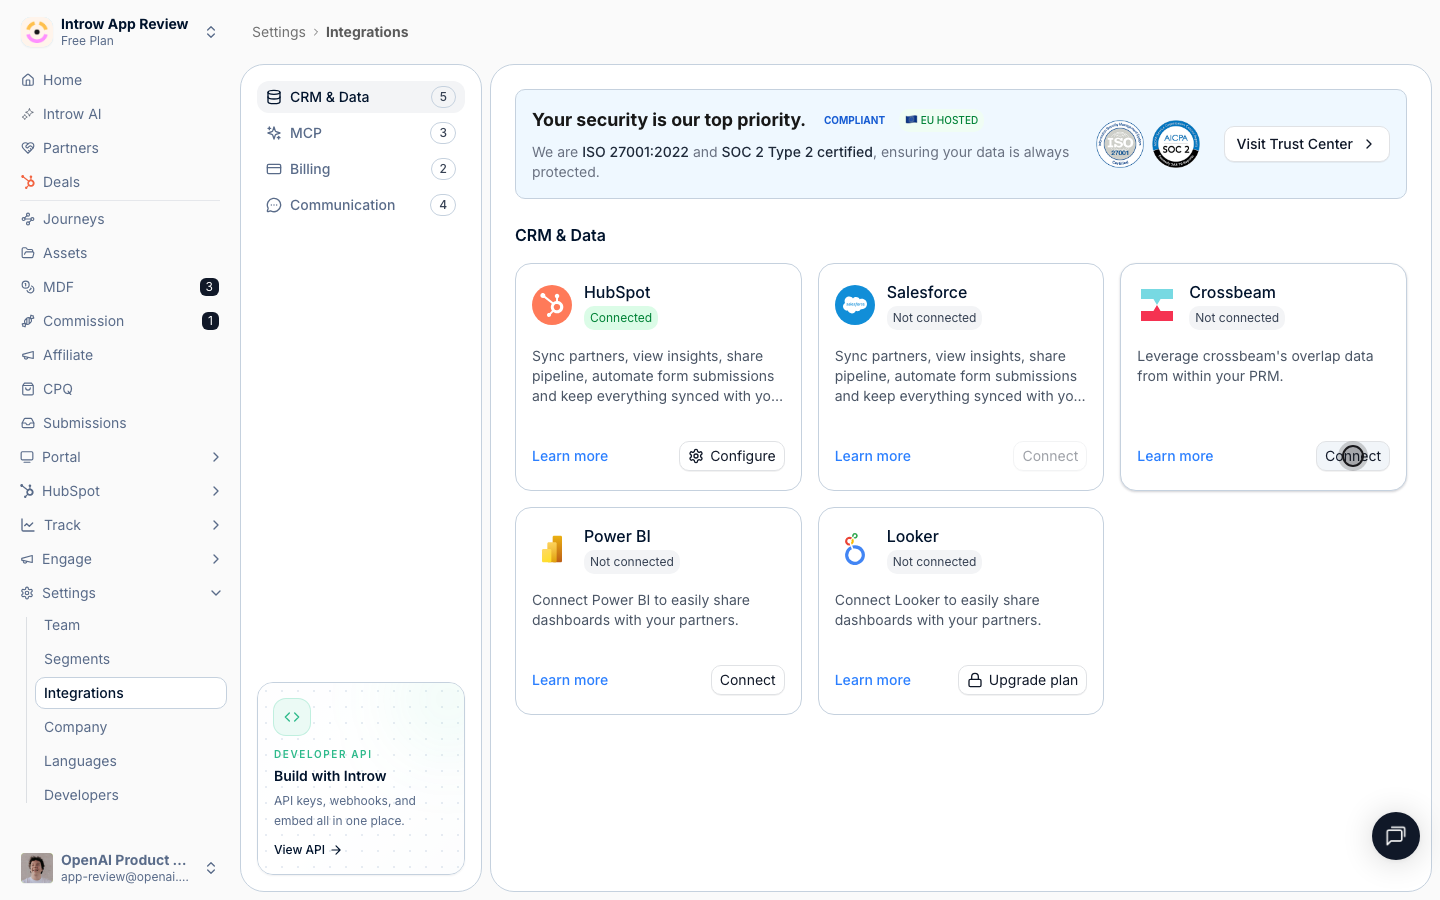Viewport: 1440px width, 900px height.
Task: Open Team settings
Action: pyautogui.click(x=131, y=625)
